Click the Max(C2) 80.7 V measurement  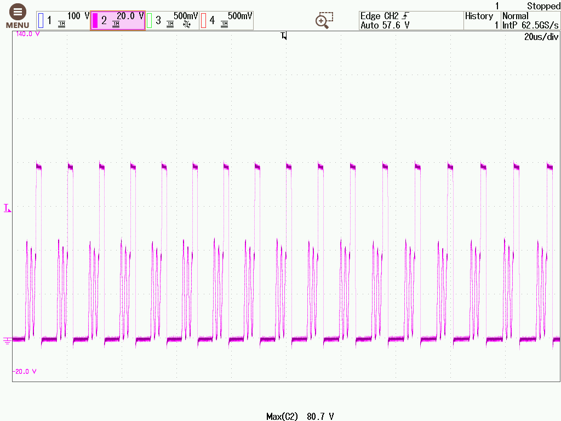300,416
